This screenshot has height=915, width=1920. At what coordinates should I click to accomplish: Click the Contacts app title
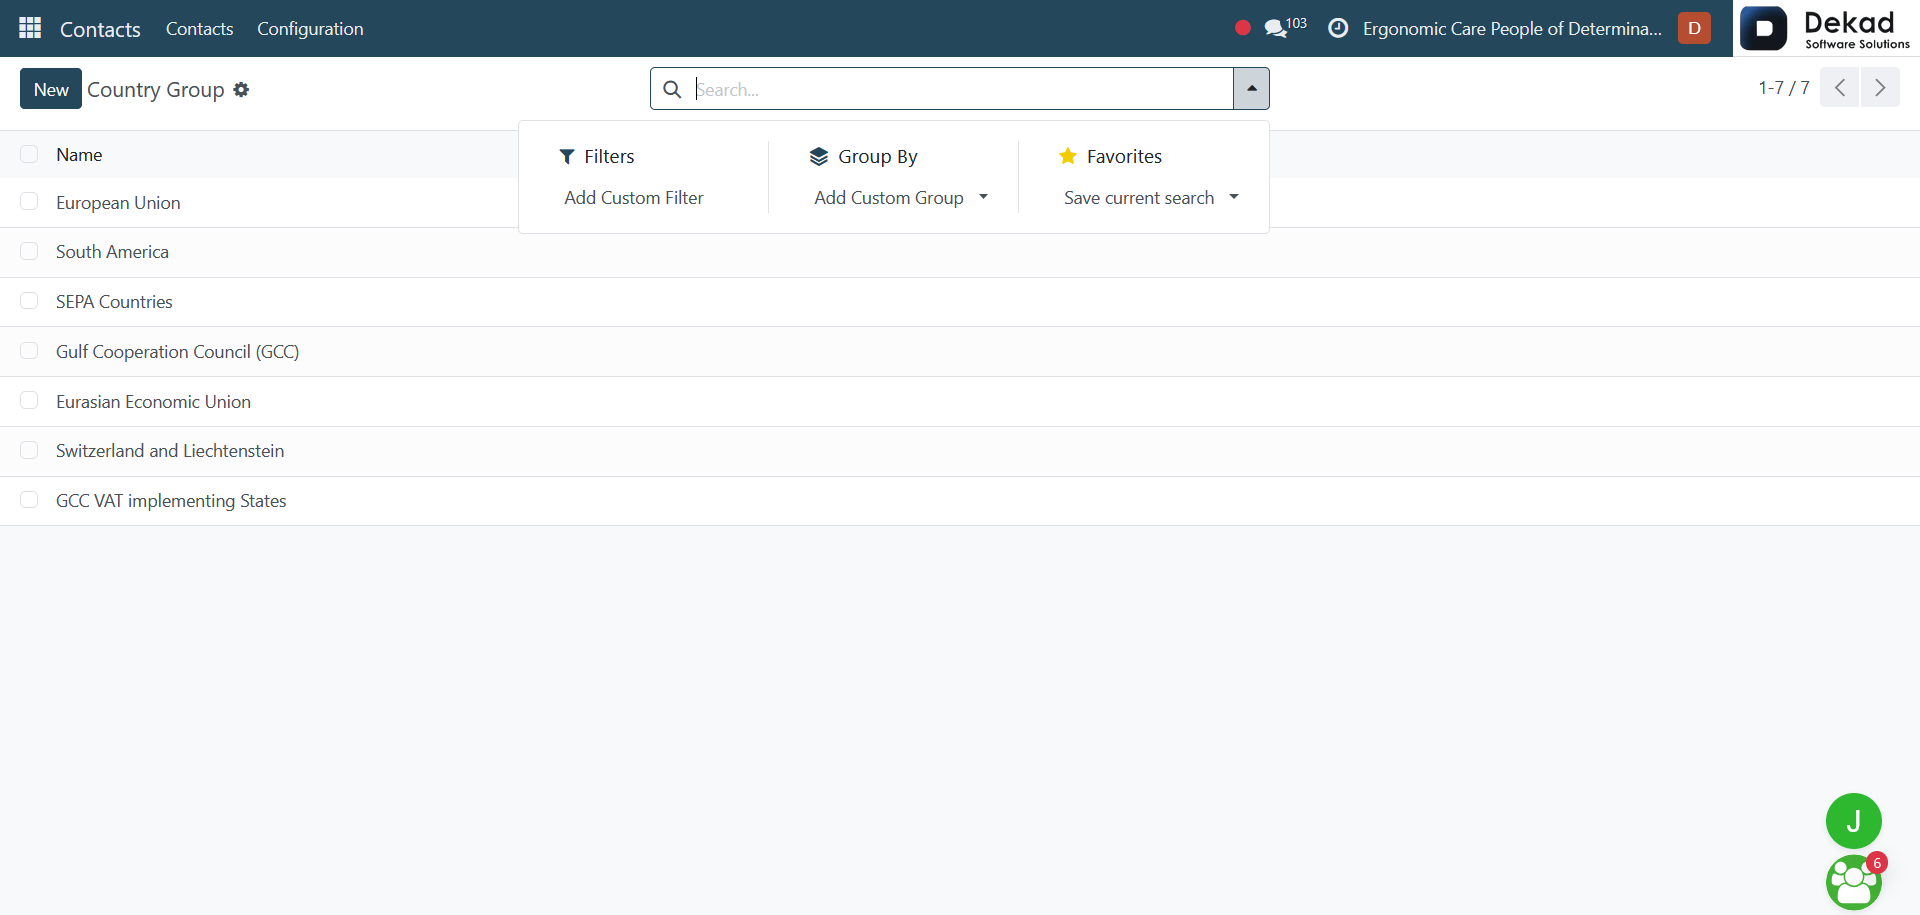(x=100, y=29)
